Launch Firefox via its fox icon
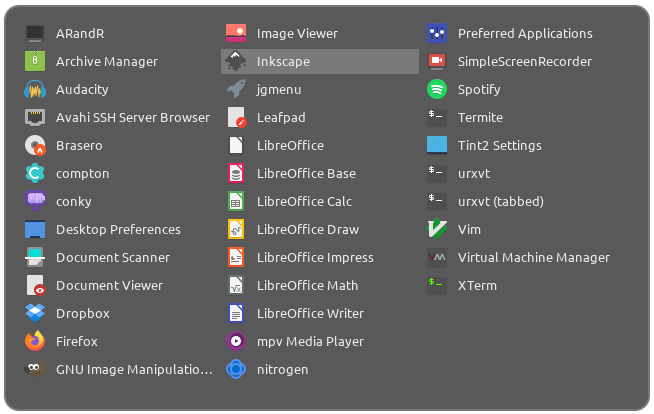The width and height of the screenshot is (654, 414). pos(35,341)
